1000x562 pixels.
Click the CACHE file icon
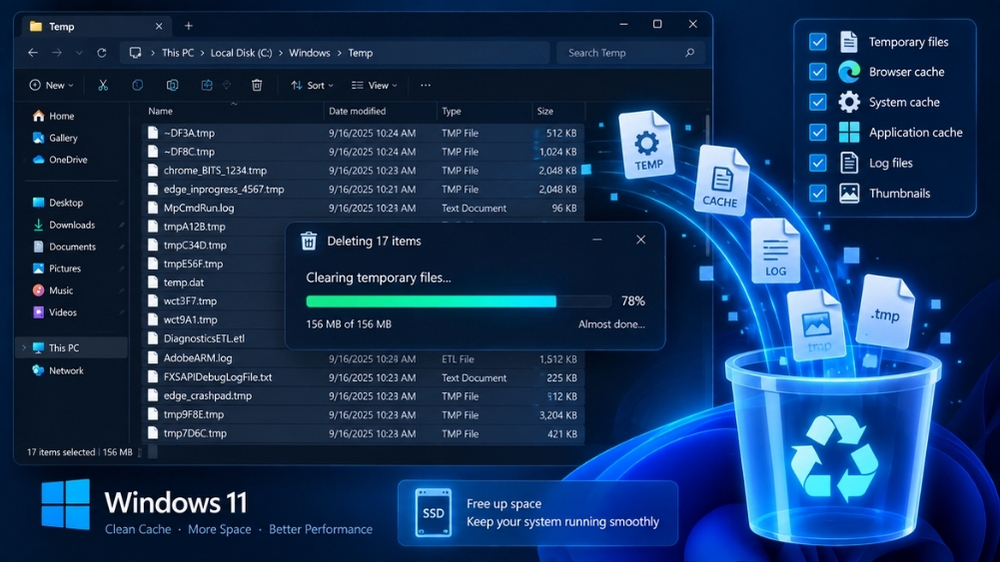pyautogui.click(x=721, y=181)
